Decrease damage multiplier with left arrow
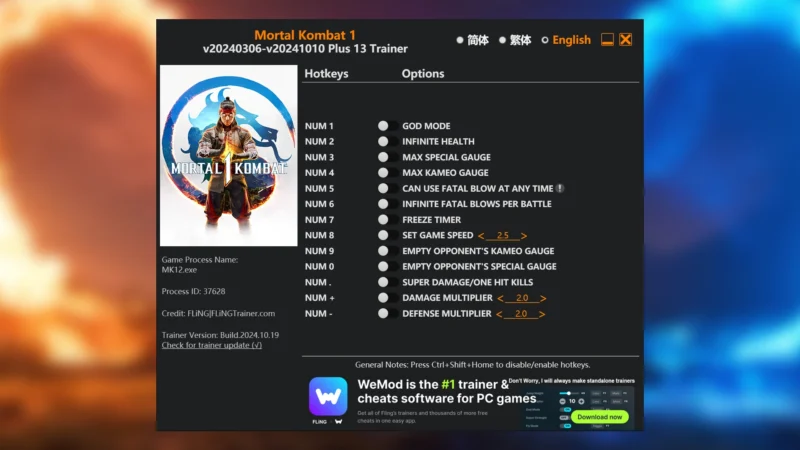The height and width of the screenshot is (450, 800). coord(501,298)
